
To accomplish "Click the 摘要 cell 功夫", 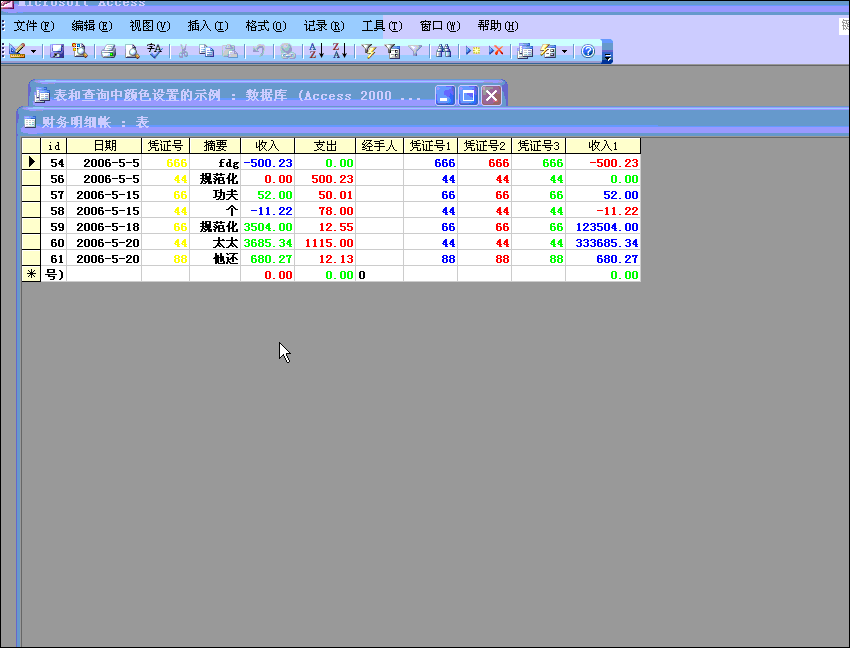I will coord(215,195).
